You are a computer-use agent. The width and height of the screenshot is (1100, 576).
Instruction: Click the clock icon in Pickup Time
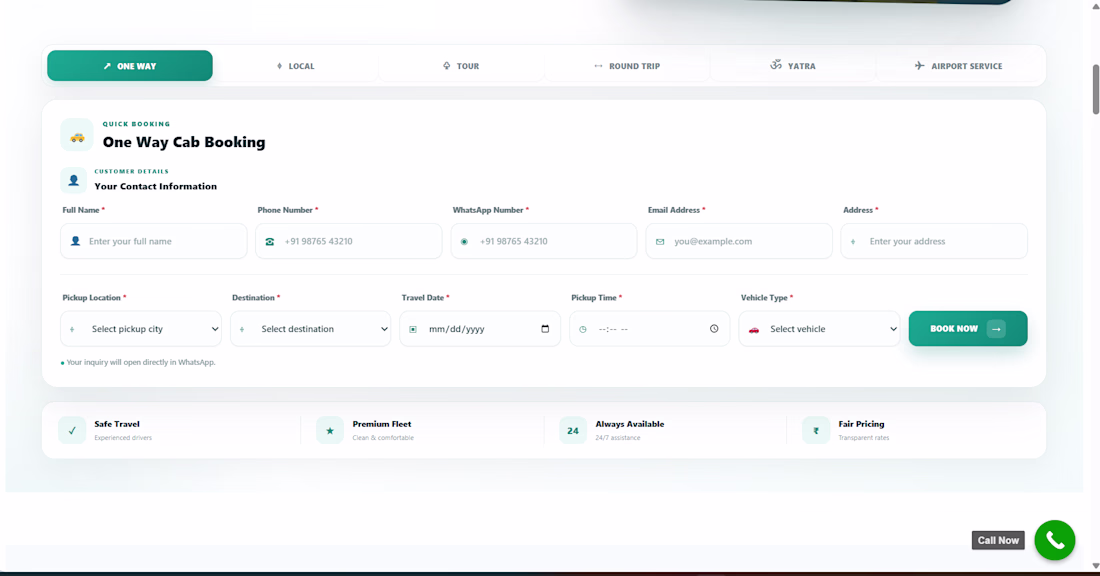point(714,329)
